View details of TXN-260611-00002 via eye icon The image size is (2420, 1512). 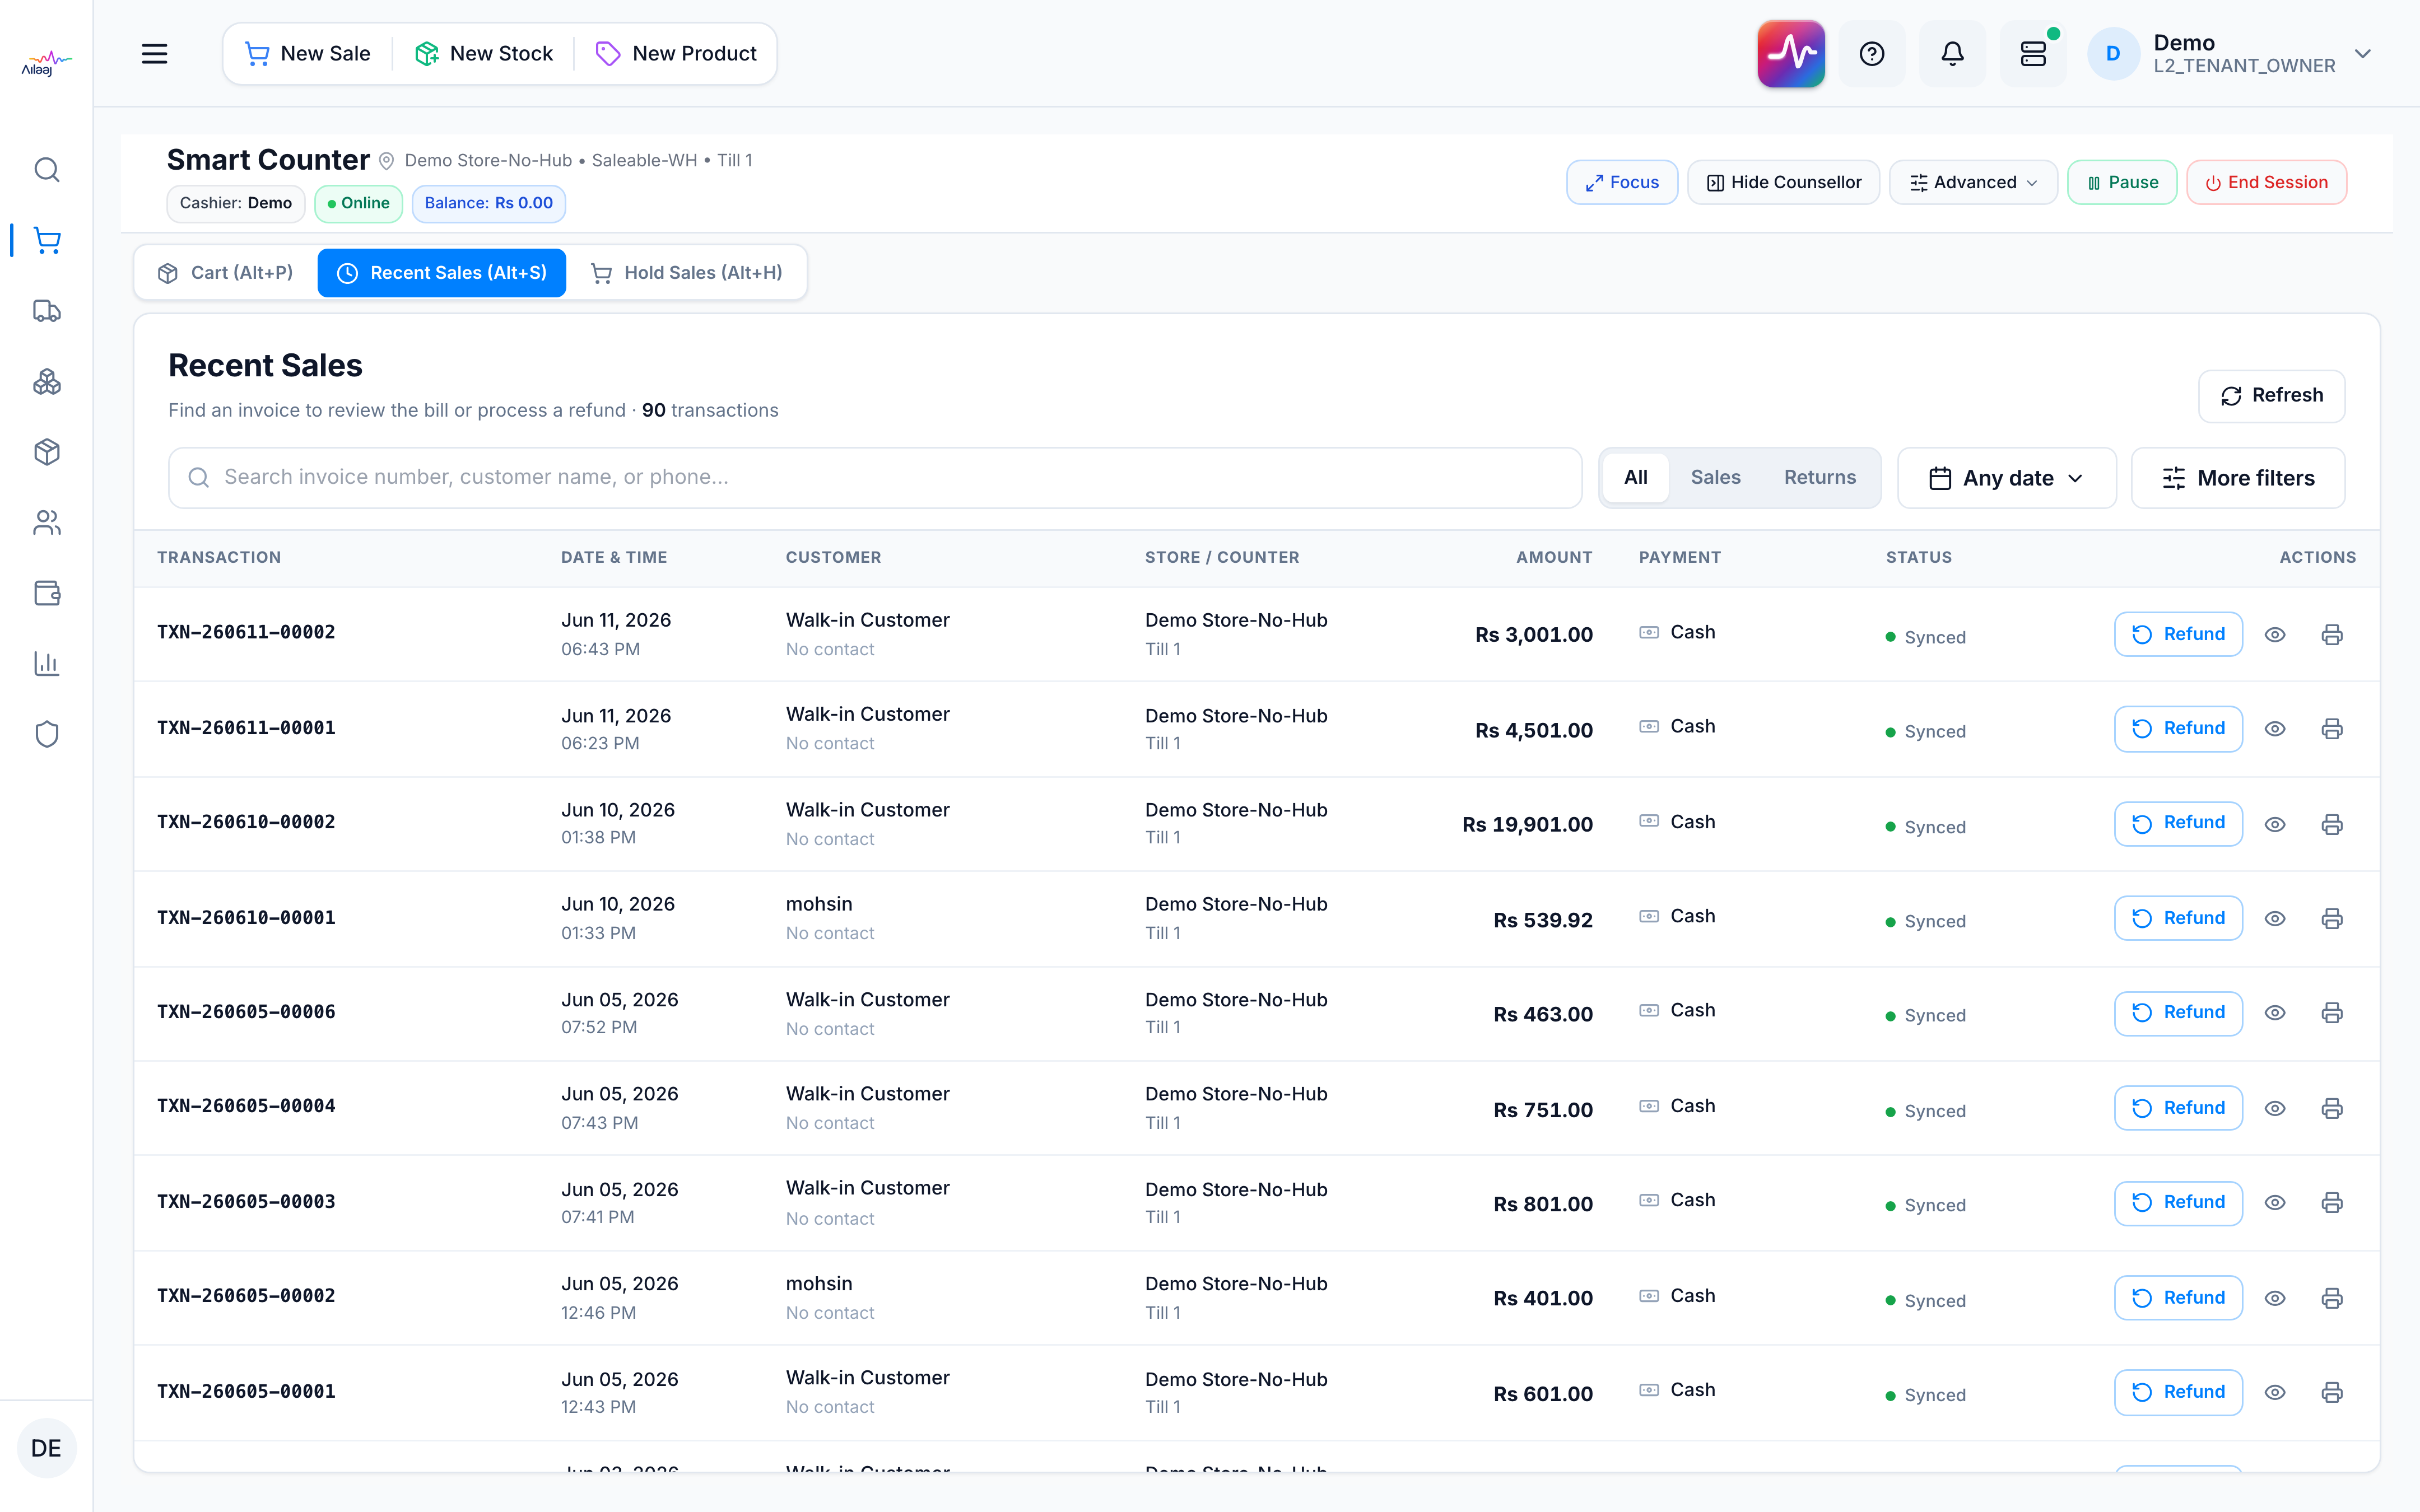2275,634
